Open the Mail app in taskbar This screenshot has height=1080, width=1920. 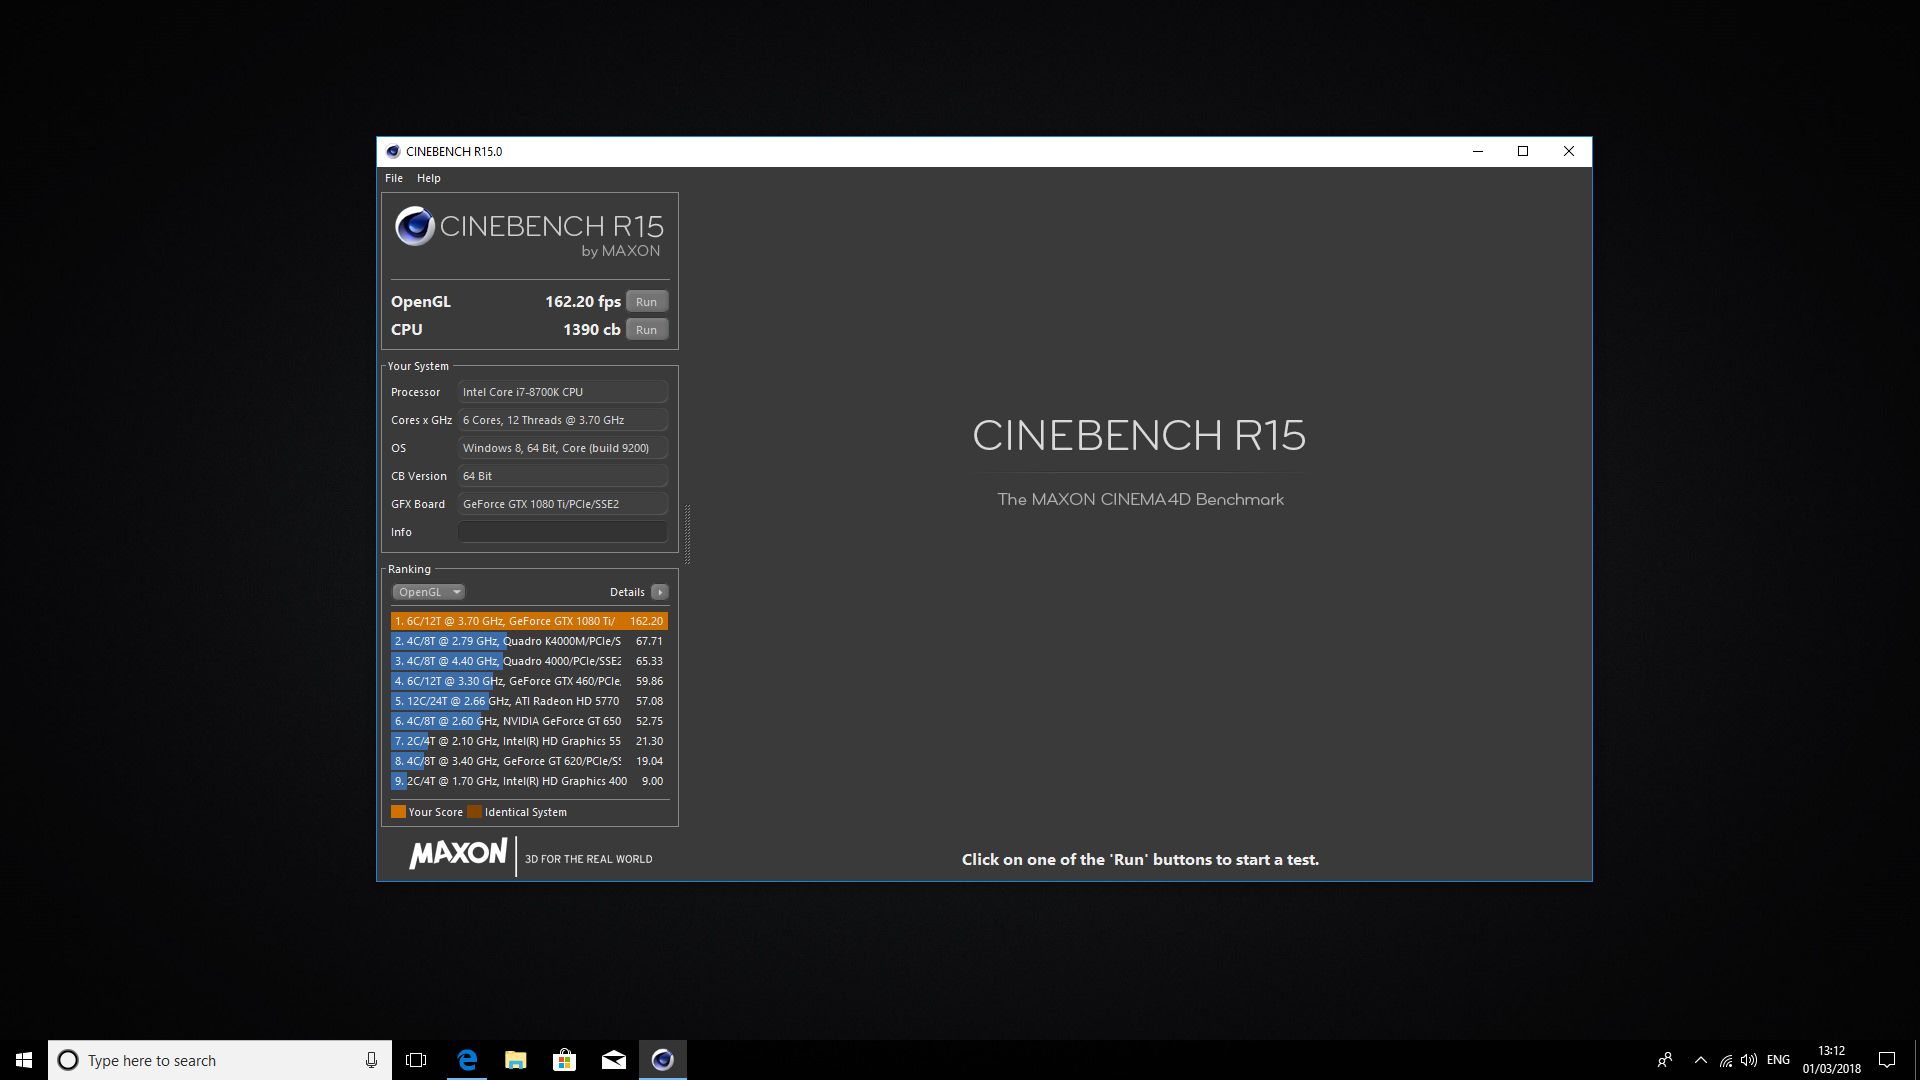pyautogui.click(x=614, y=1060)
